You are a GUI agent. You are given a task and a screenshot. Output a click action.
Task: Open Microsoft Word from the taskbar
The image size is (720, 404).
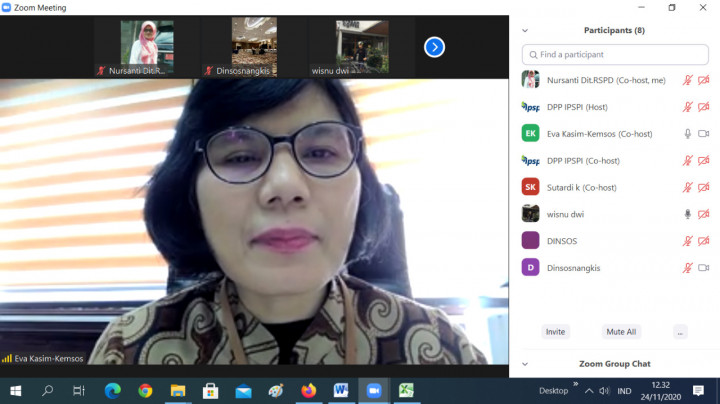tap(341, 391)
